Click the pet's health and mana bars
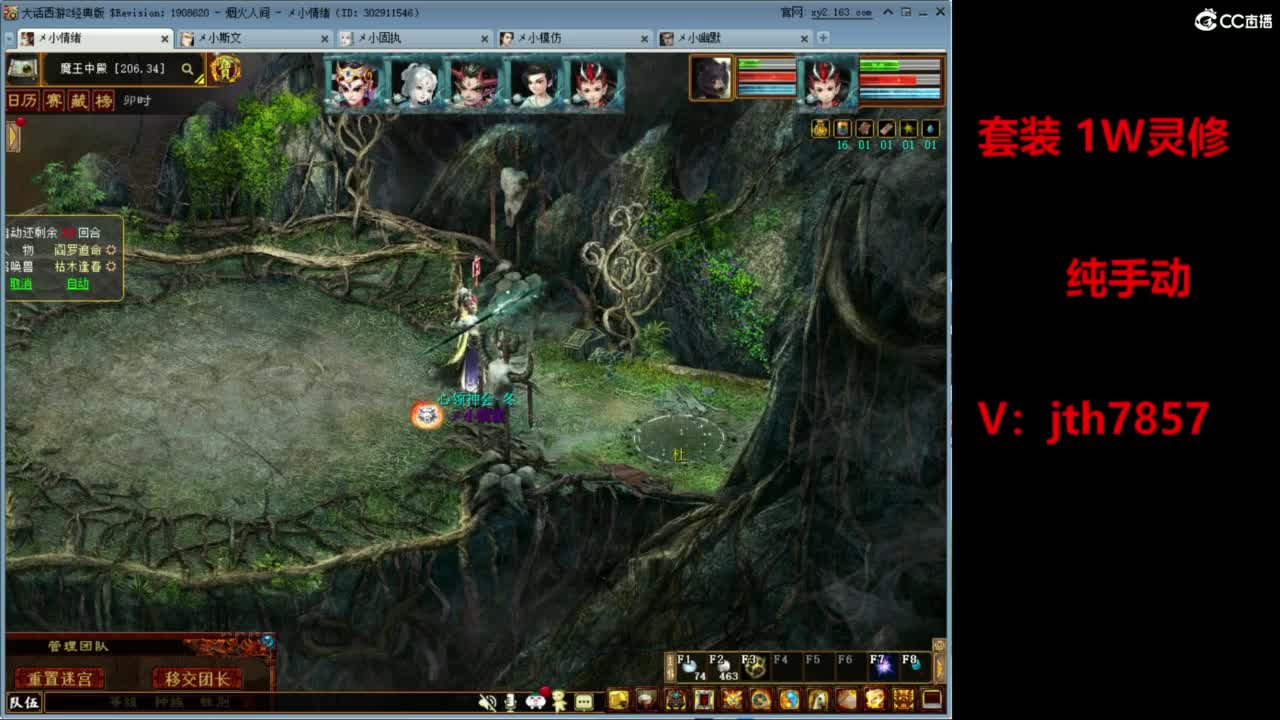 (766, 77)
